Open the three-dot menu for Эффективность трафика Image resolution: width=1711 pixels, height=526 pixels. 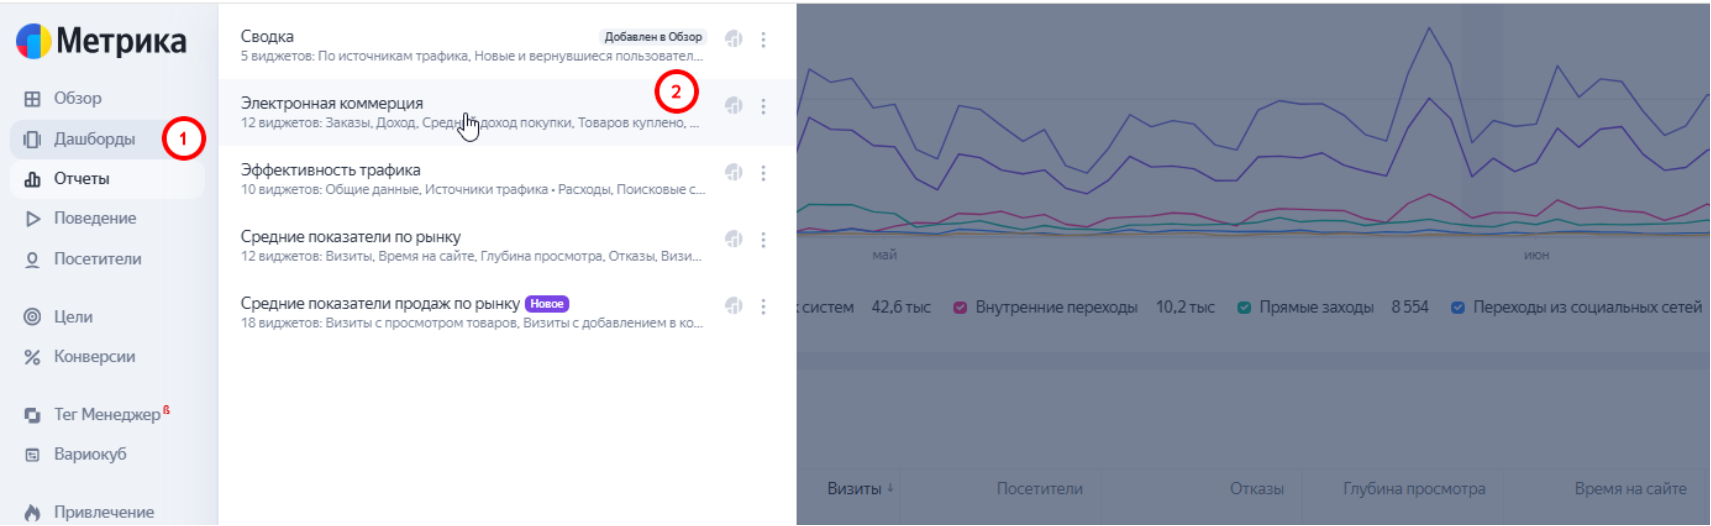click(763, 173)
